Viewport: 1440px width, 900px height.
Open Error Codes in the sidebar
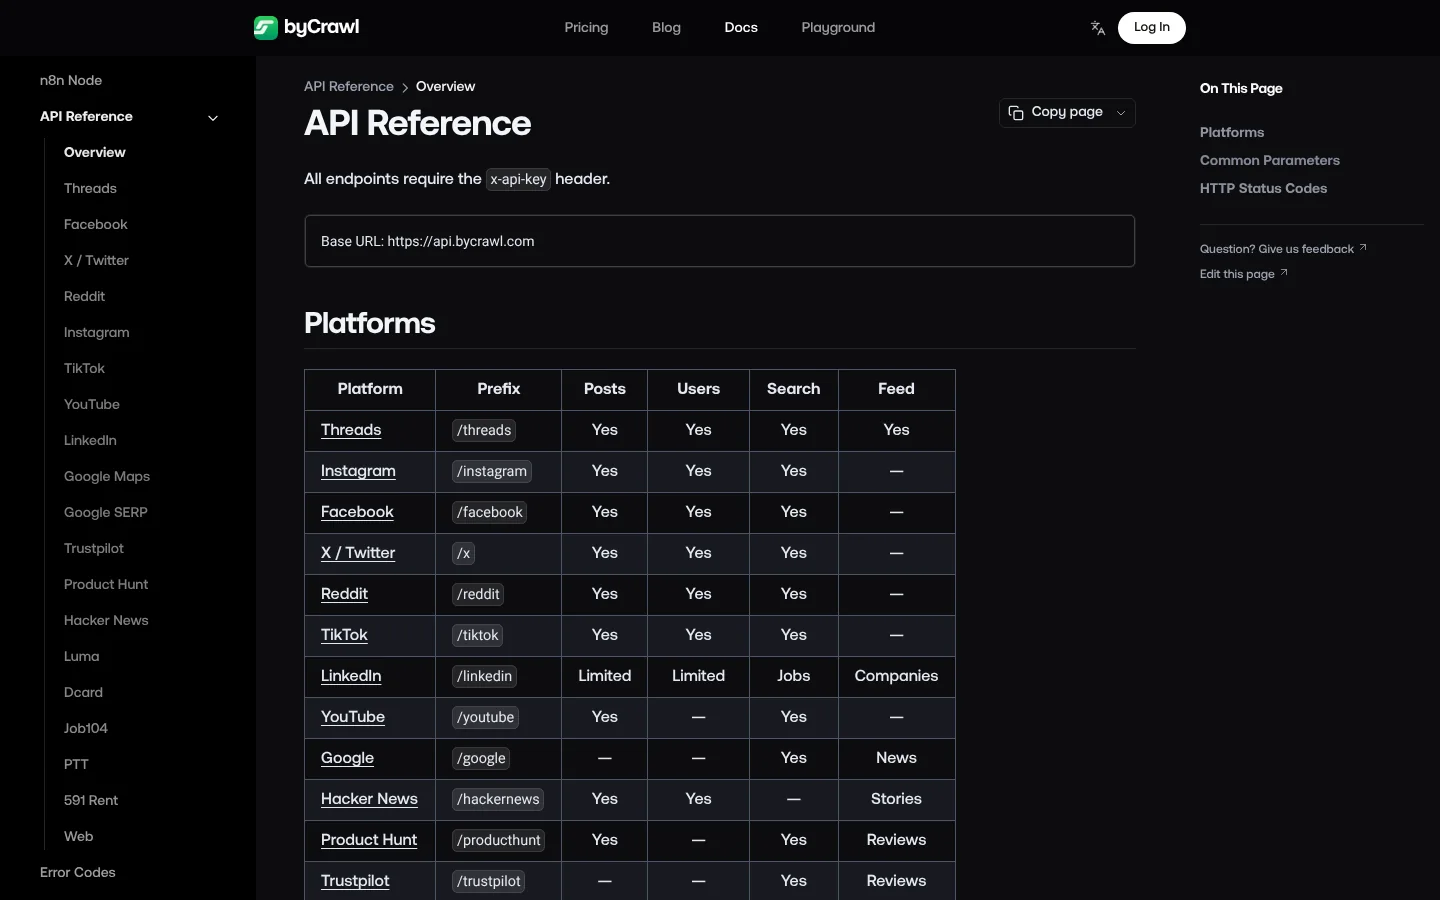[78, 872]
